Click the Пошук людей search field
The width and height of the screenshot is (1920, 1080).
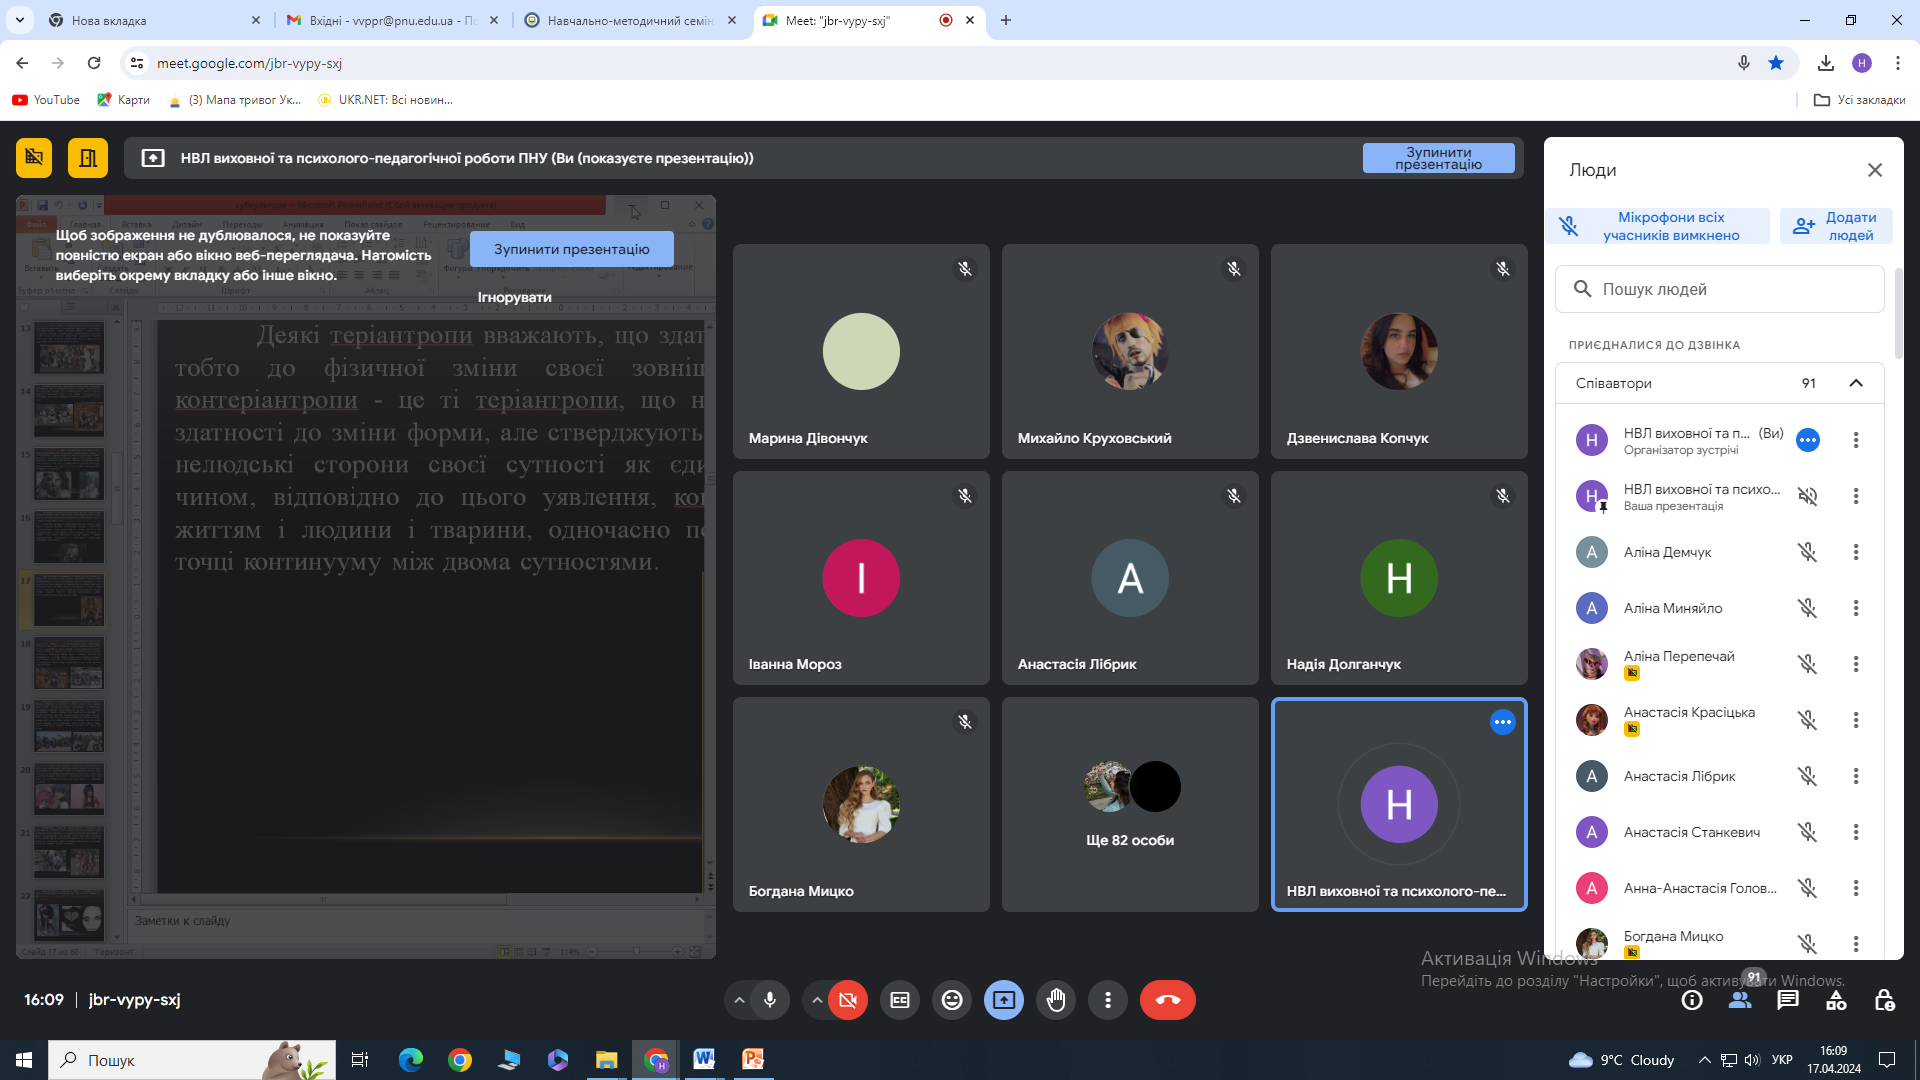[1719, 289]
